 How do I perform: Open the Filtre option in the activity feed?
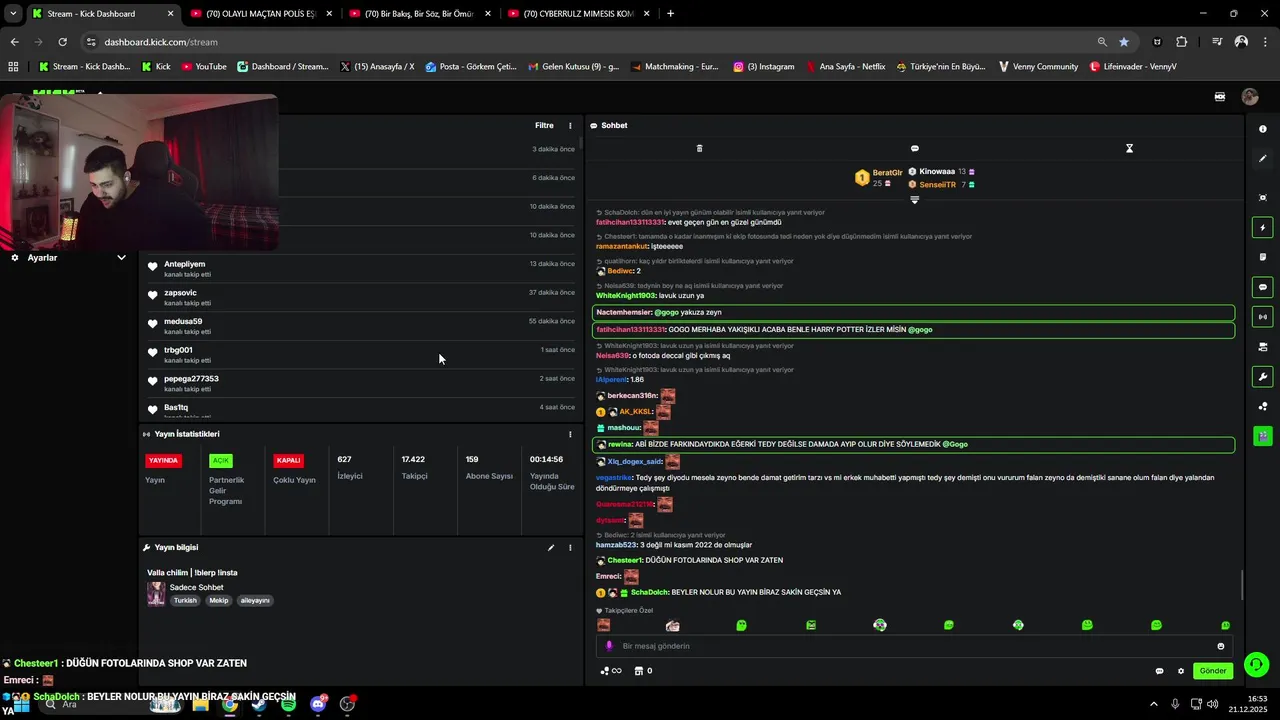(x=544, y=126)
